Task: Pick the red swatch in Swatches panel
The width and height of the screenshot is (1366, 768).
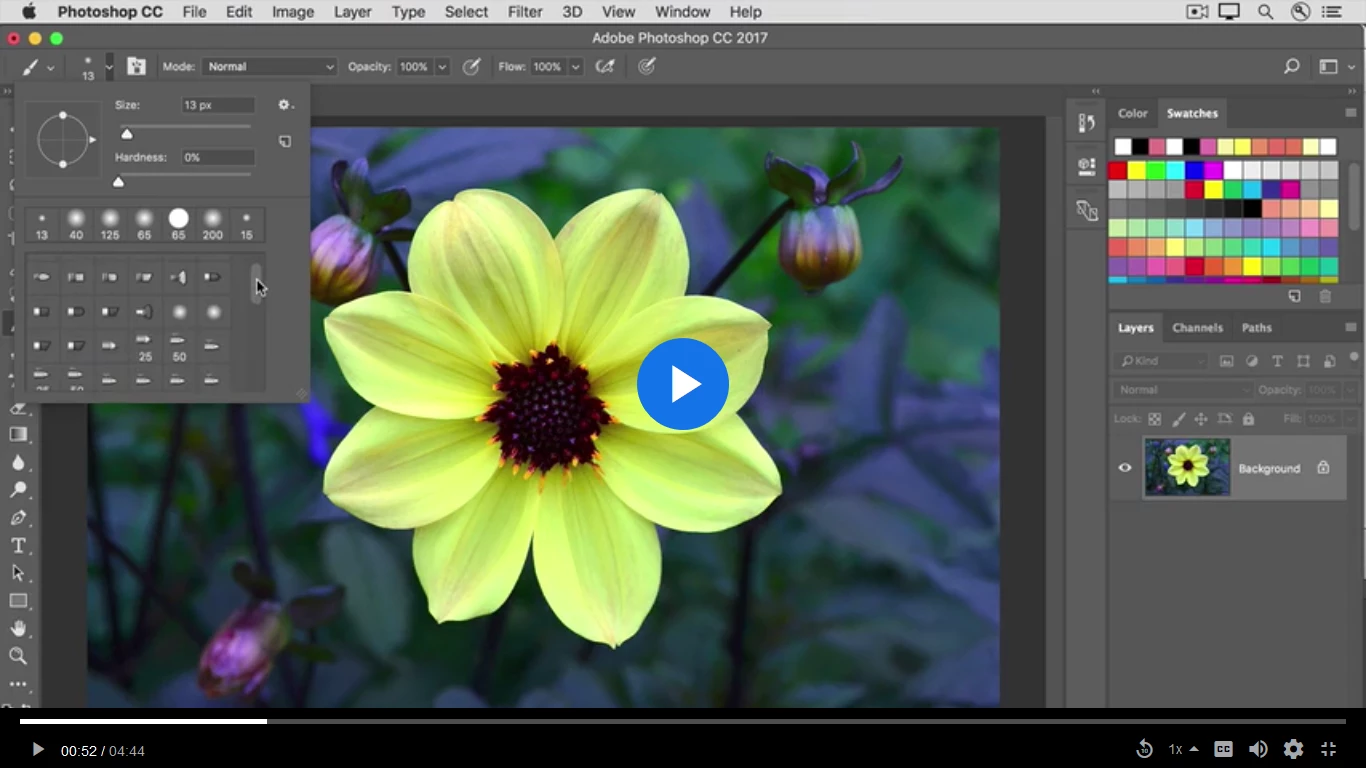Action: click(1118, 170)
